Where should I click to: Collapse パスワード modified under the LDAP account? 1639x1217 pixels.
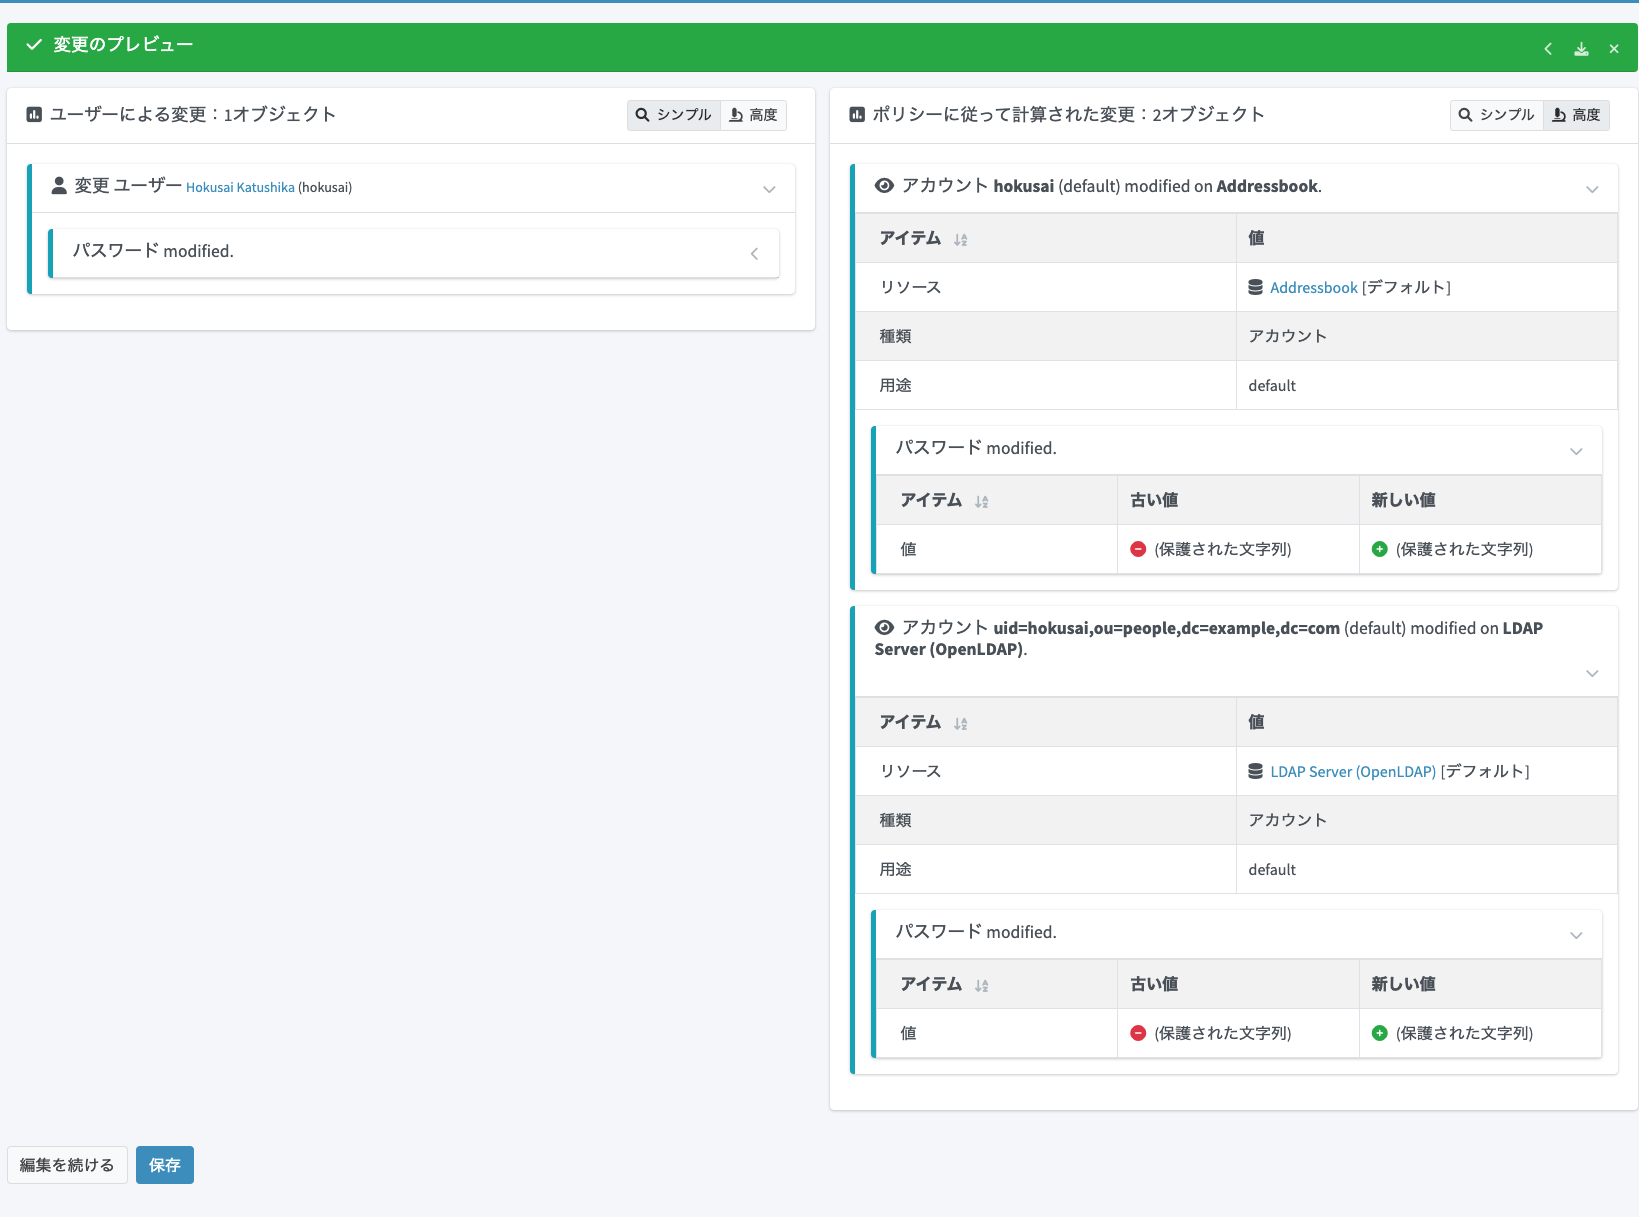coord(1576,935)
